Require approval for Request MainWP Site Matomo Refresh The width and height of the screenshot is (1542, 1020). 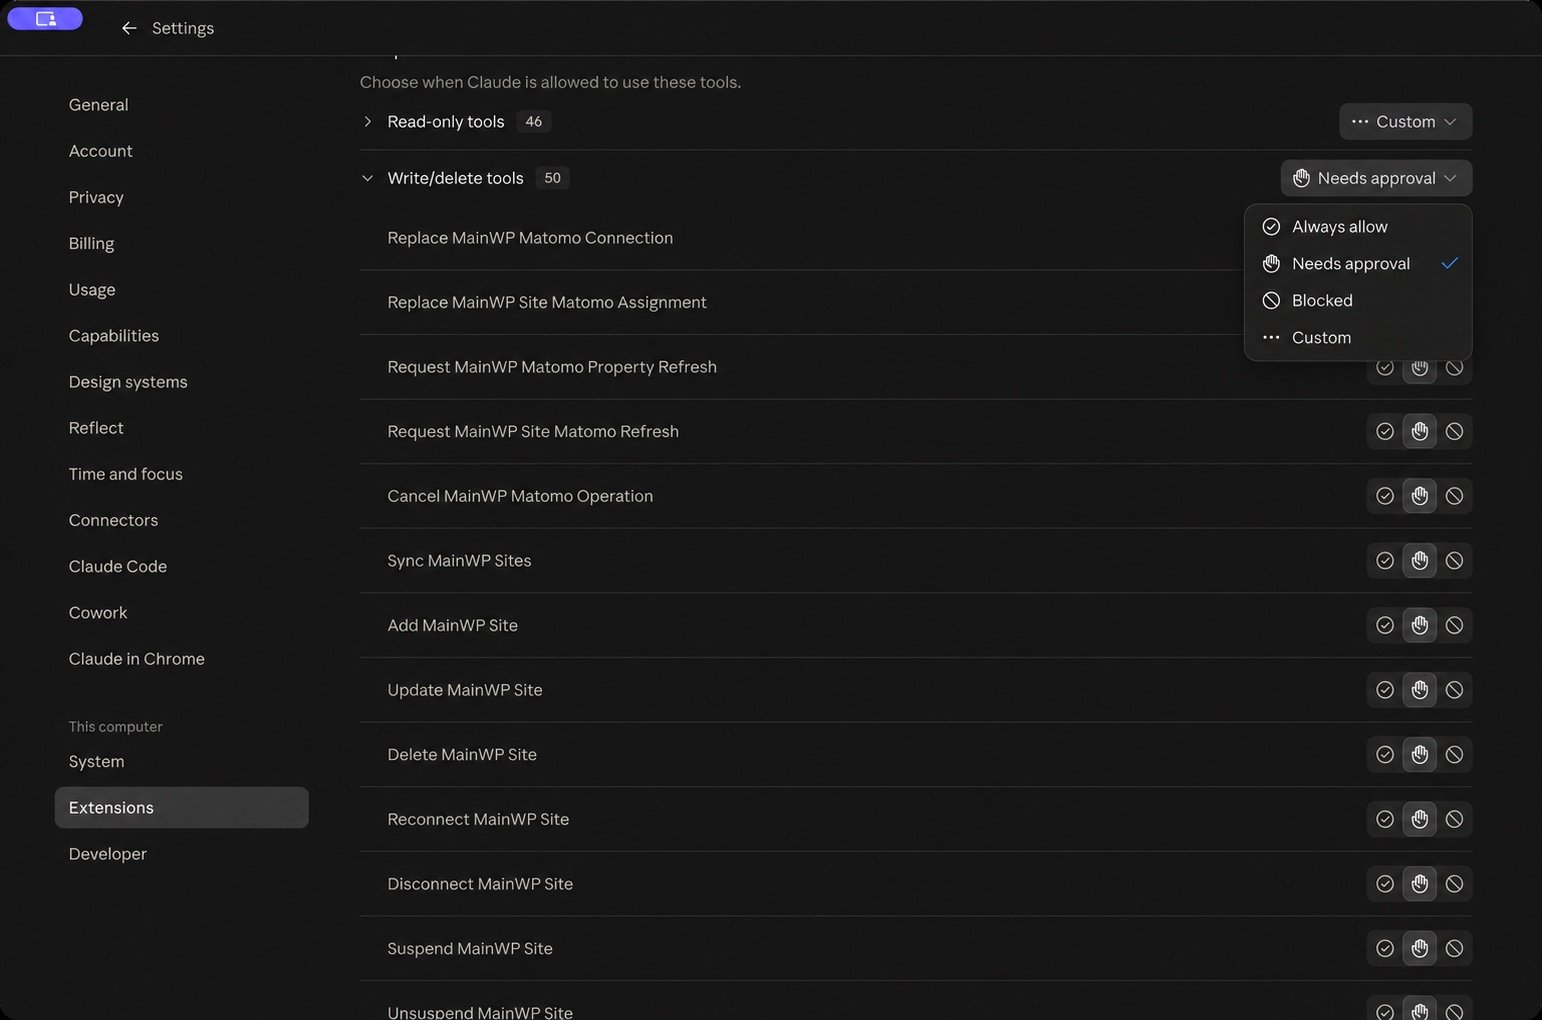(1419, 431)
